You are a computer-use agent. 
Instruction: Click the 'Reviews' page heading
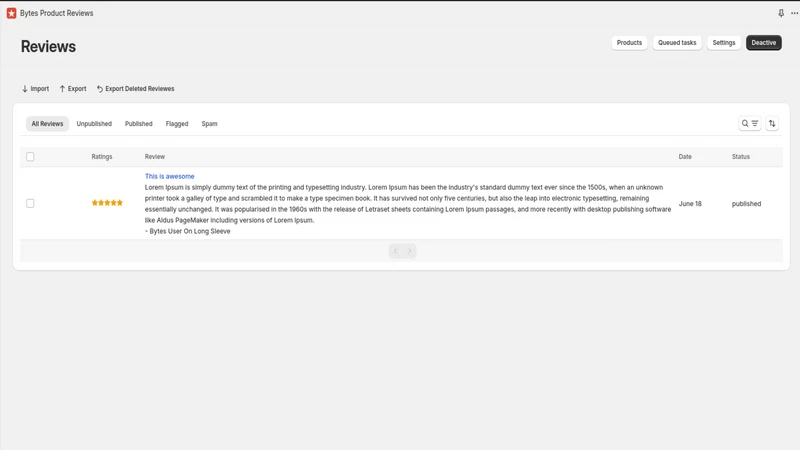click(48, 46)
